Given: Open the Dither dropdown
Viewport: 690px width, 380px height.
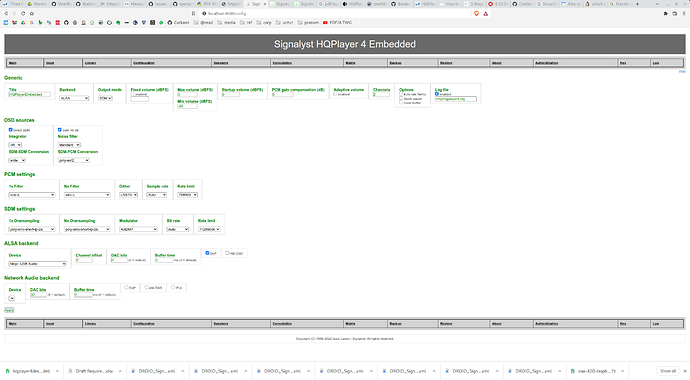Looking at the screenshot, I should click(x=128, y=195).
